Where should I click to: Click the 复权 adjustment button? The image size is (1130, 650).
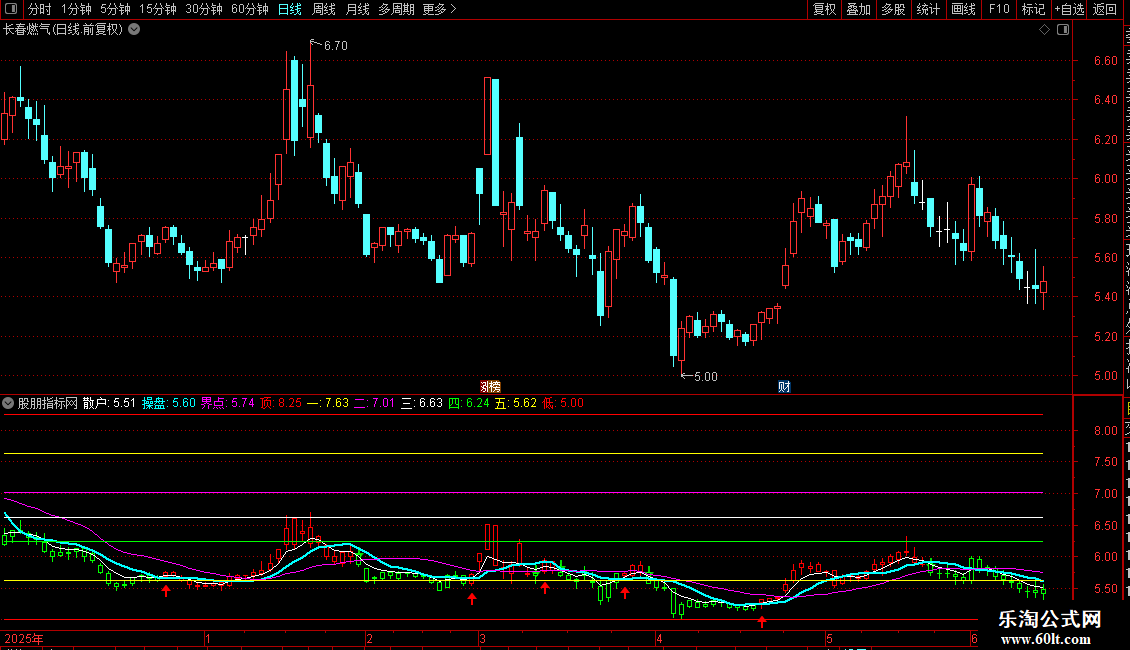tap(824, 9)
